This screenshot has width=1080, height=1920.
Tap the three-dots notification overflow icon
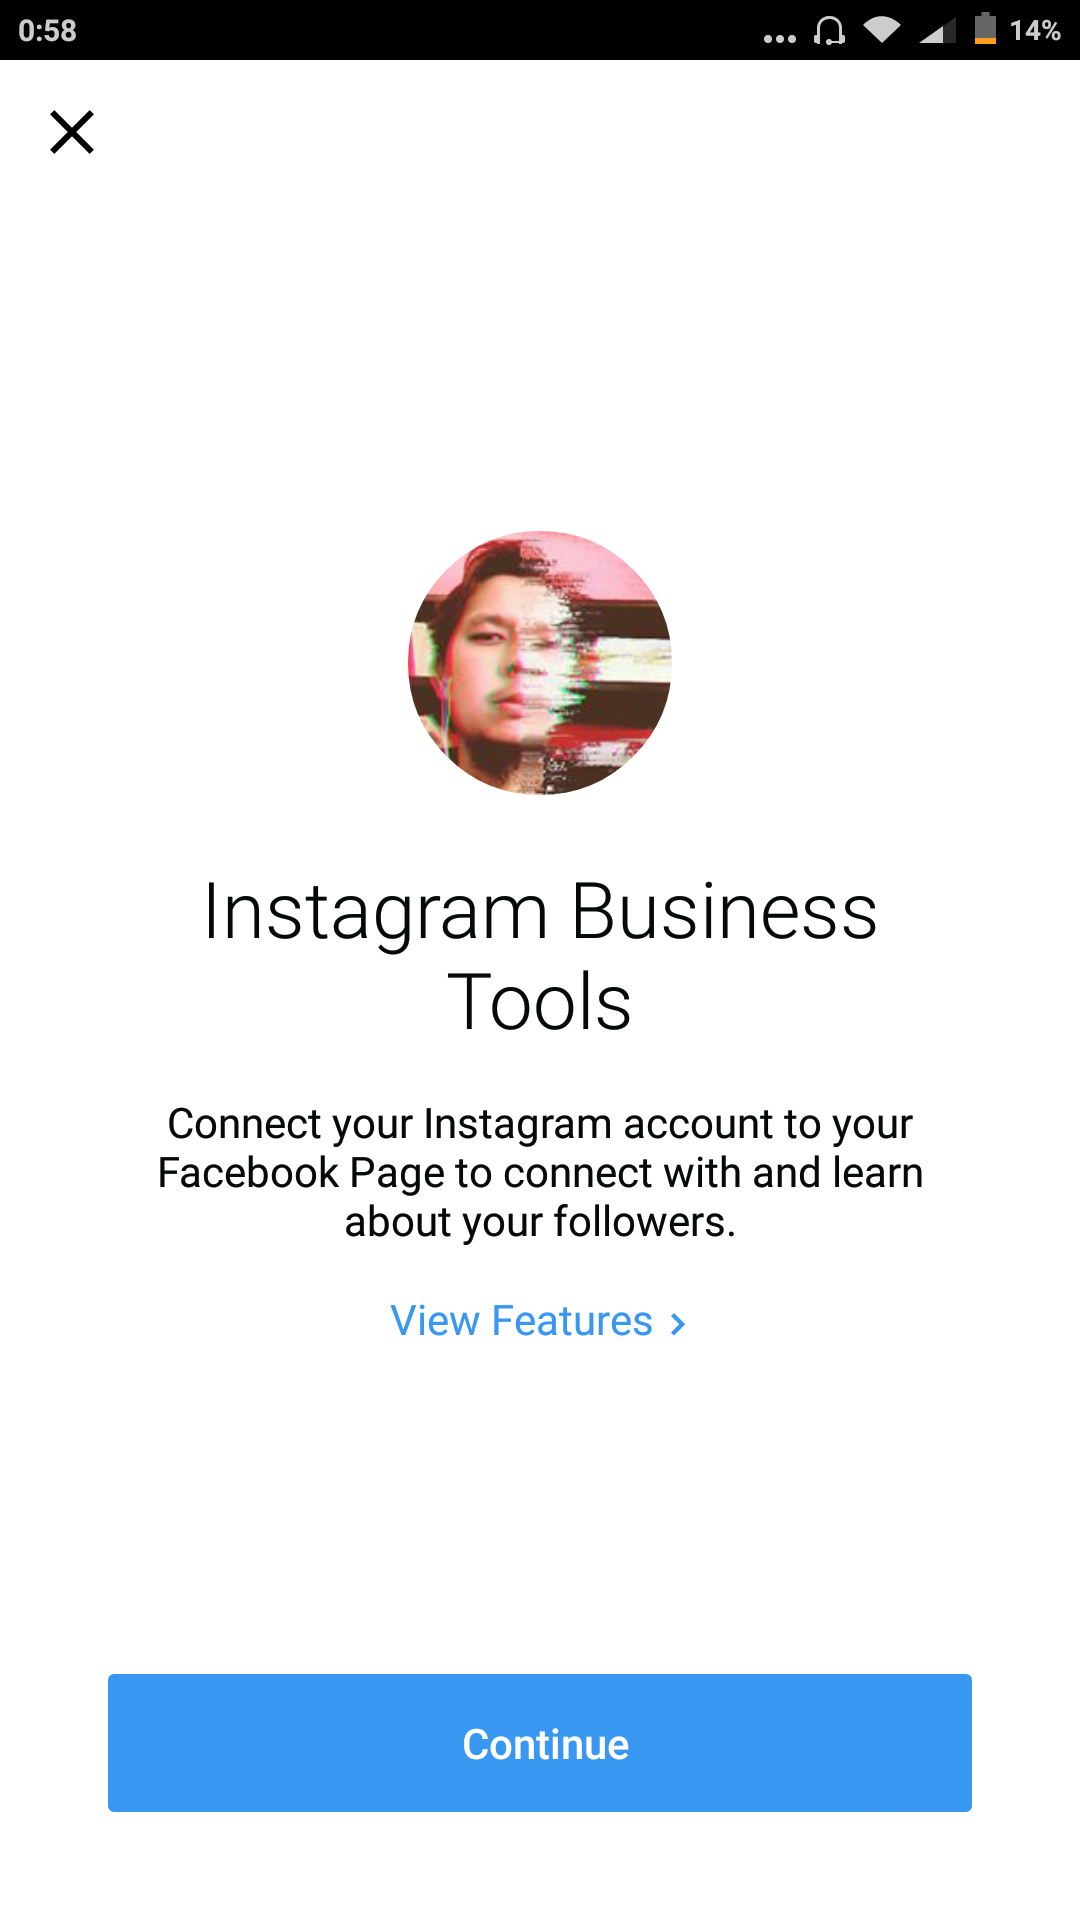pos(780,38)
